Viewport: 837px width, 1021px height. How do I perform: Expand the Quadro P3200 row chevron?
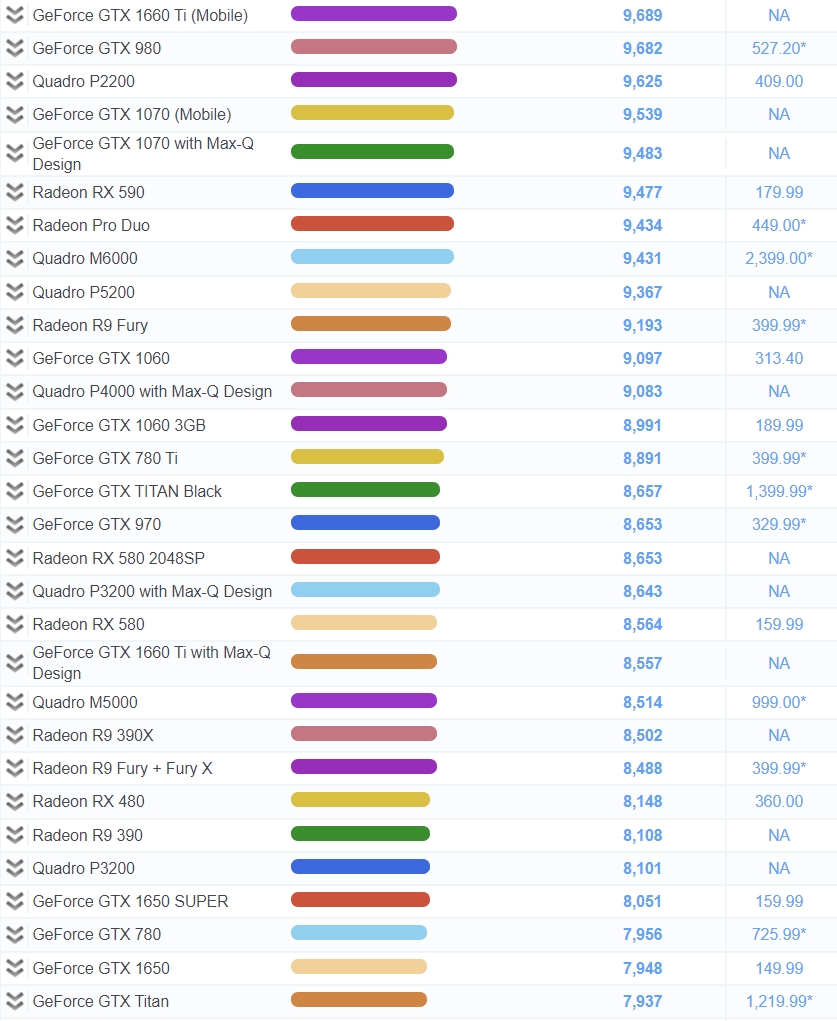(14, 868)
